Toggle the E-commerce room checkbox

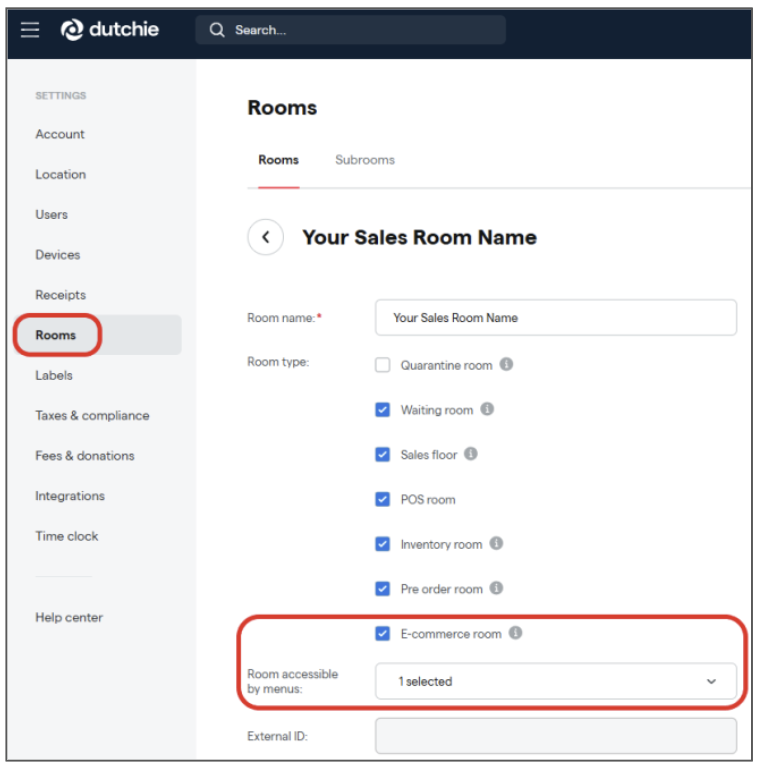[382, 633]
